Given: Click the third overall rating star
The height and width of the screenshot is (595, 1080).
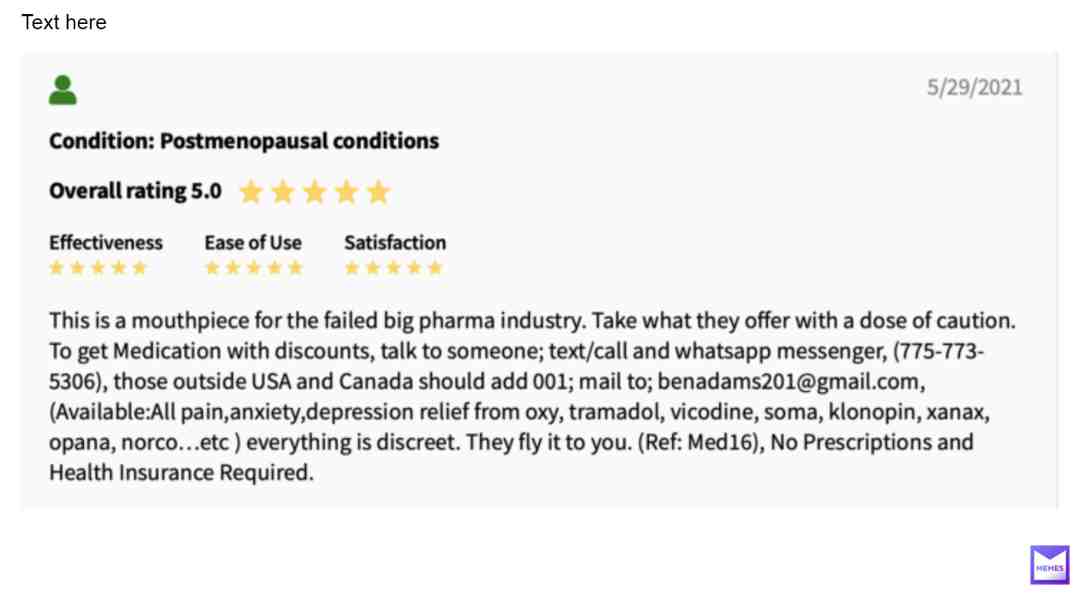Looking at the screenshot, I should 315,192.
